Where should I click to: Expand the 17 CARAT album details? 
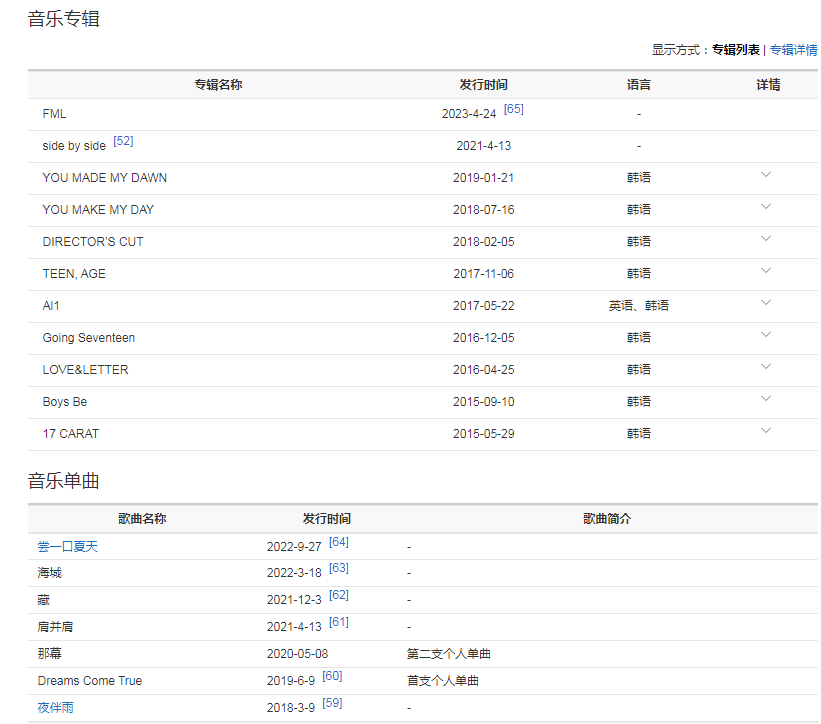click(766, 431)
